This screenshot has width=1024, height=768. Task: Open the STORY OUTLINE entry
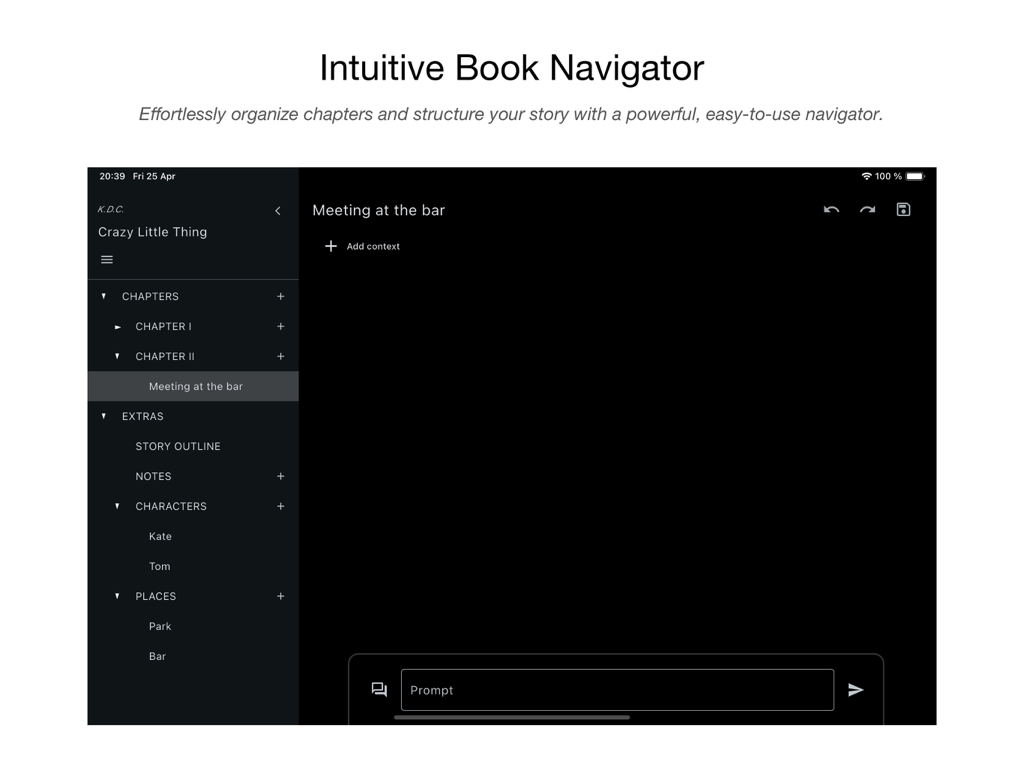[177, 446]
